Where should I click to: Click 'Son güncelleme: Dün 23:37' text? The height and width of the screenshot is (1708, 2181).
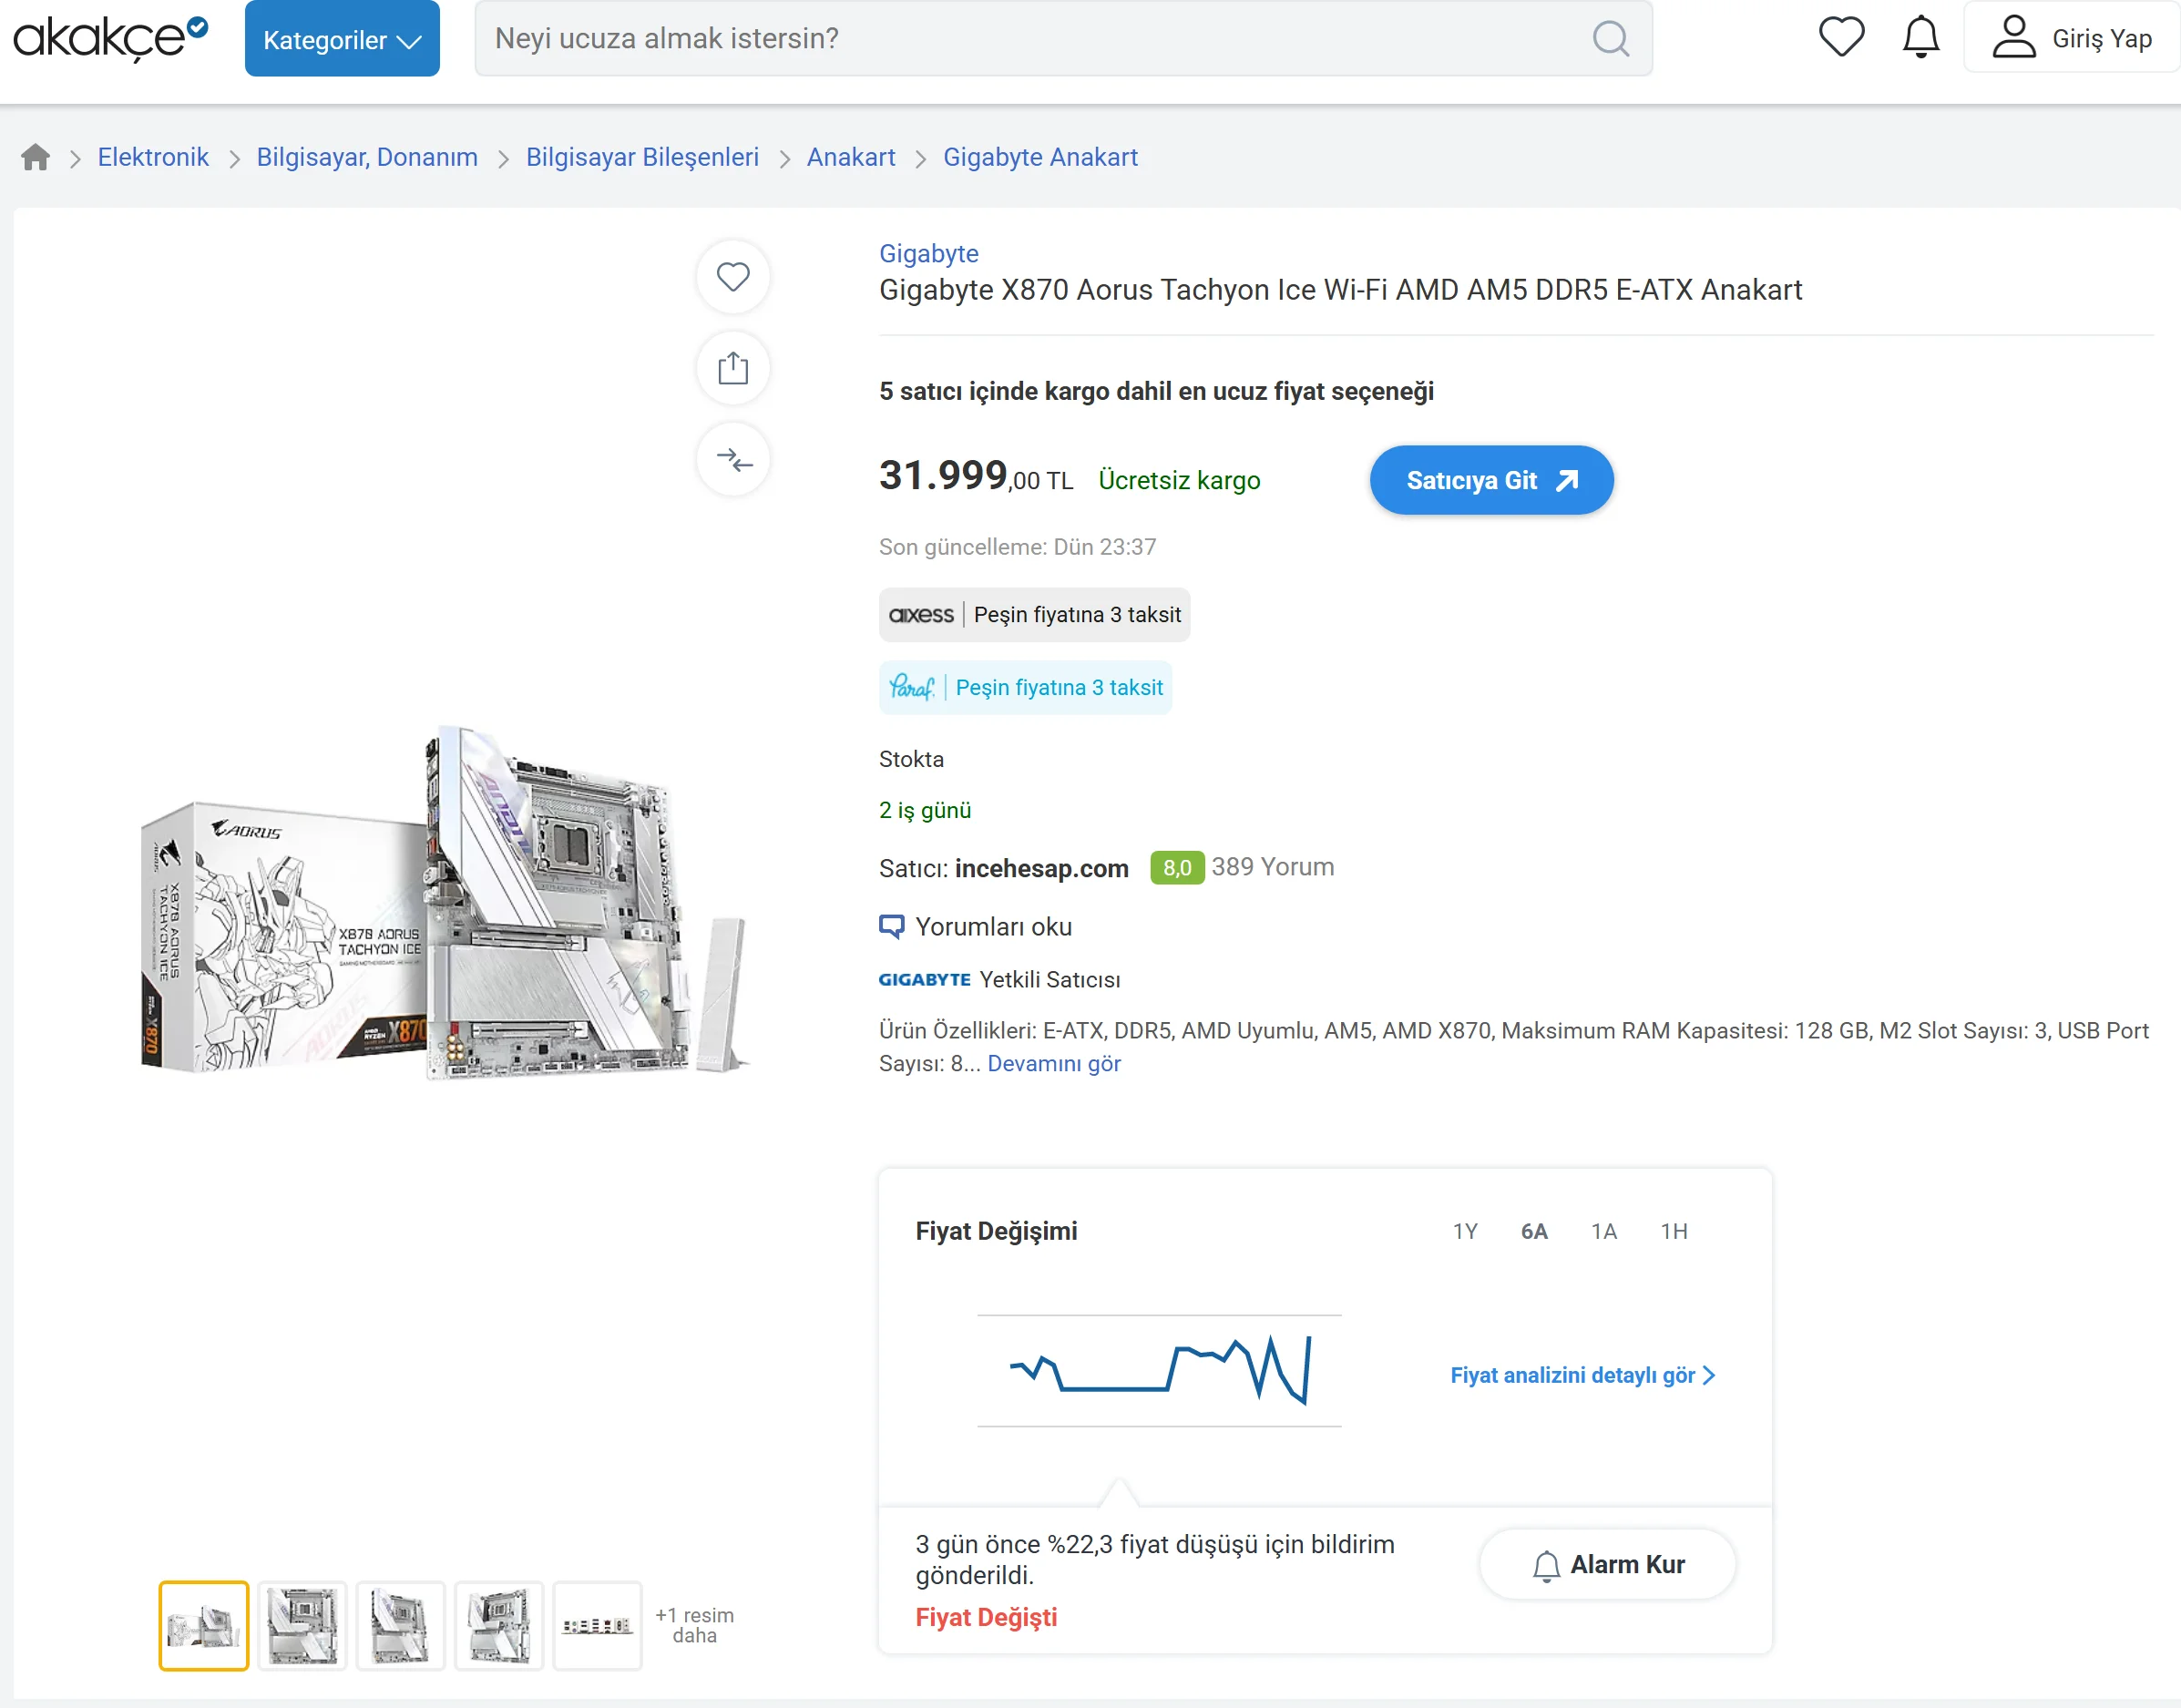(x=1017, y=547)
